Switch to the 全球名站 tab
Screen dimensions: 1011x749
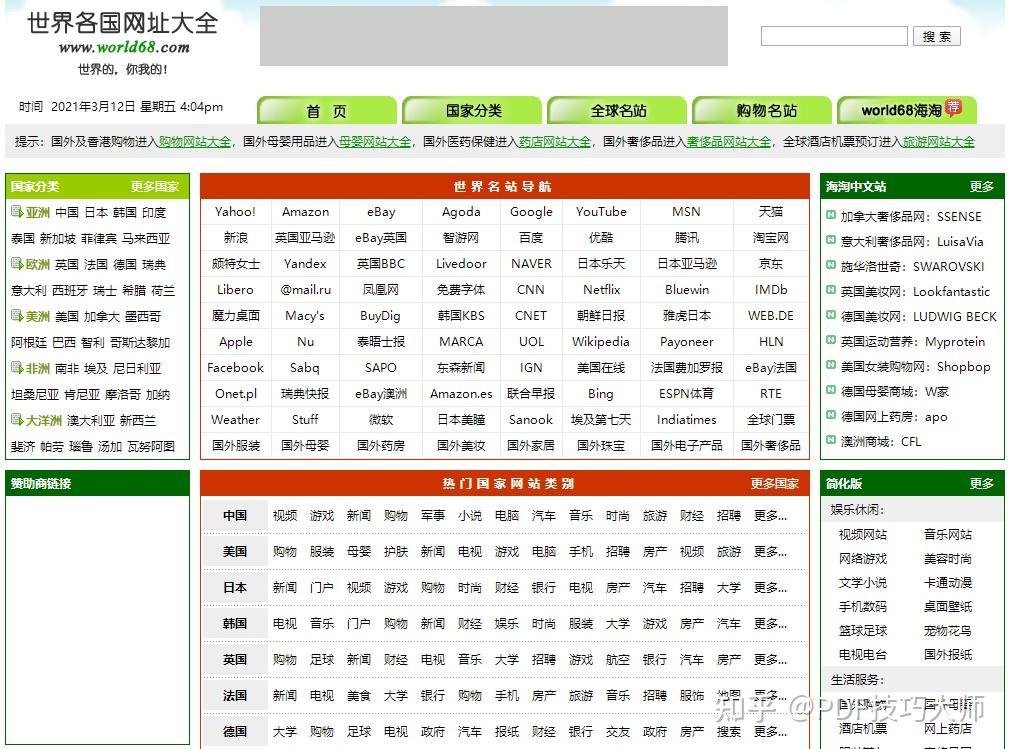[617, 110]
